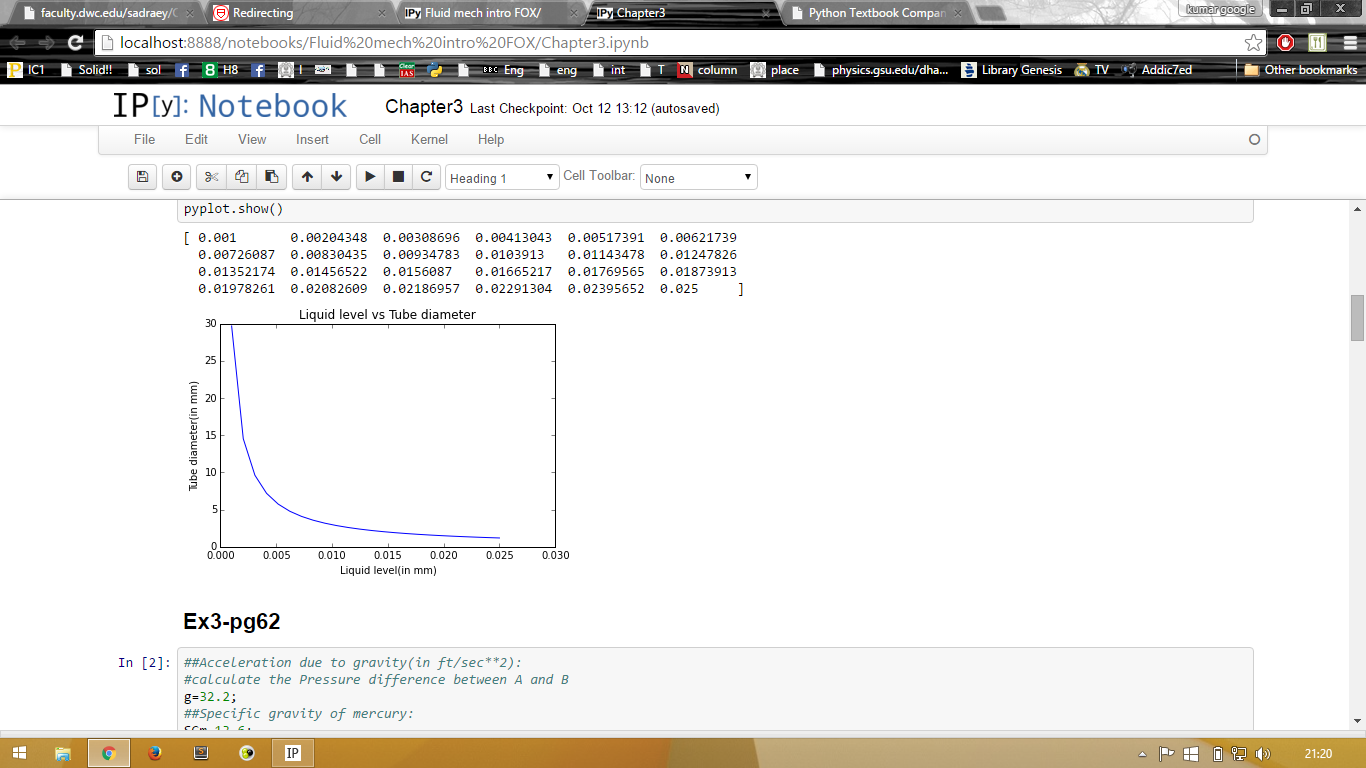This screenshot has width=1366, height=768.
Task: Open Firefox from the Windows taskbar
Action: point(154,753)
